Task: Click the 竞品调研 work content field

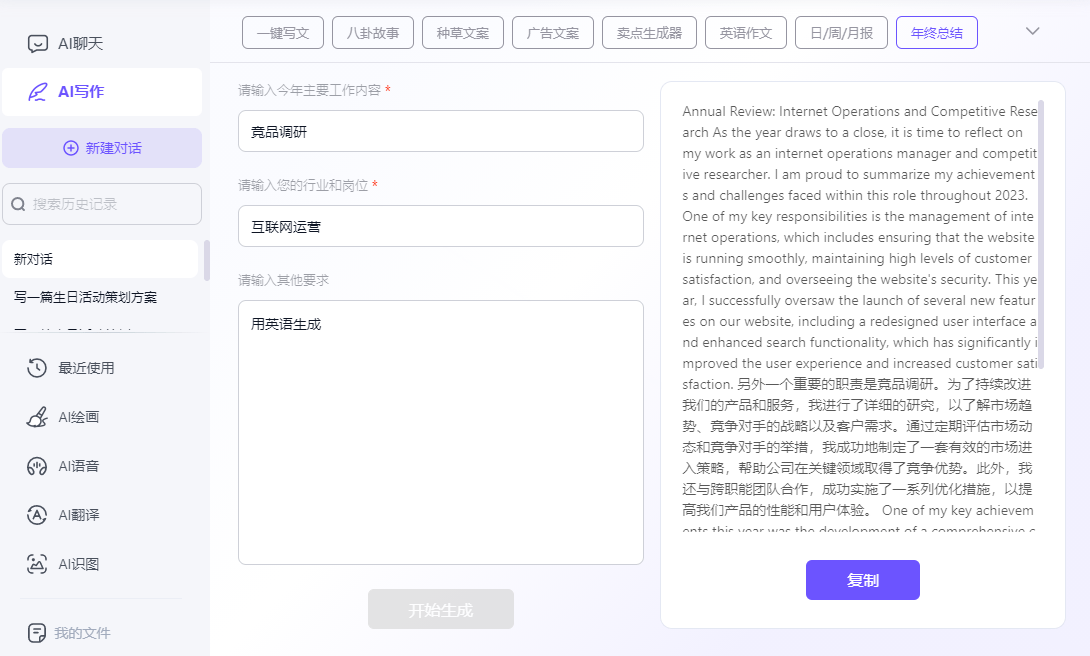Action: click(441, 131)
